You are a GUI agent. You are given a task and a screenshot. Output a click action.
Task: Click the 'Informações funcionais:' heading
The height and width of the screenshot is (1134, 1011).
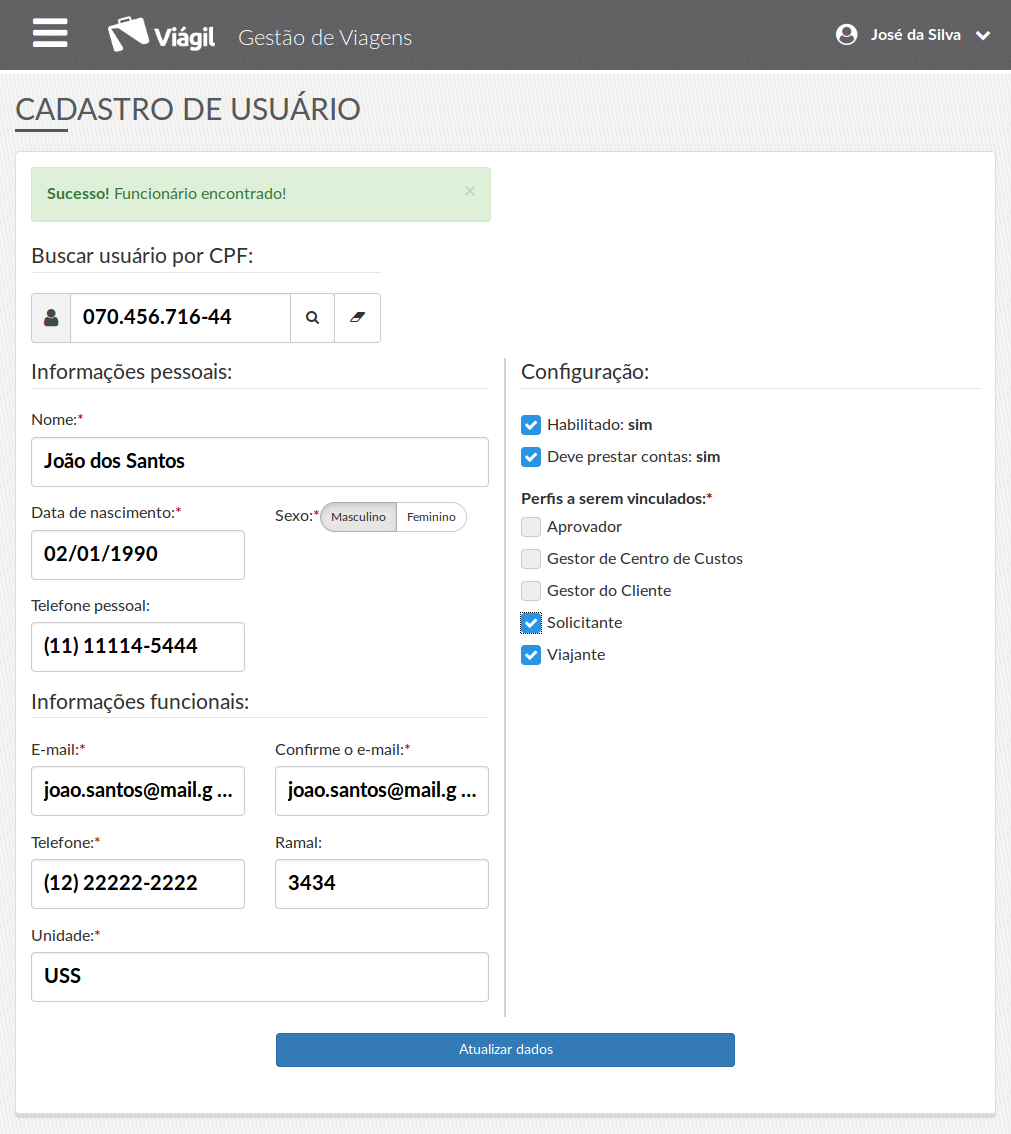pos(140,702)
